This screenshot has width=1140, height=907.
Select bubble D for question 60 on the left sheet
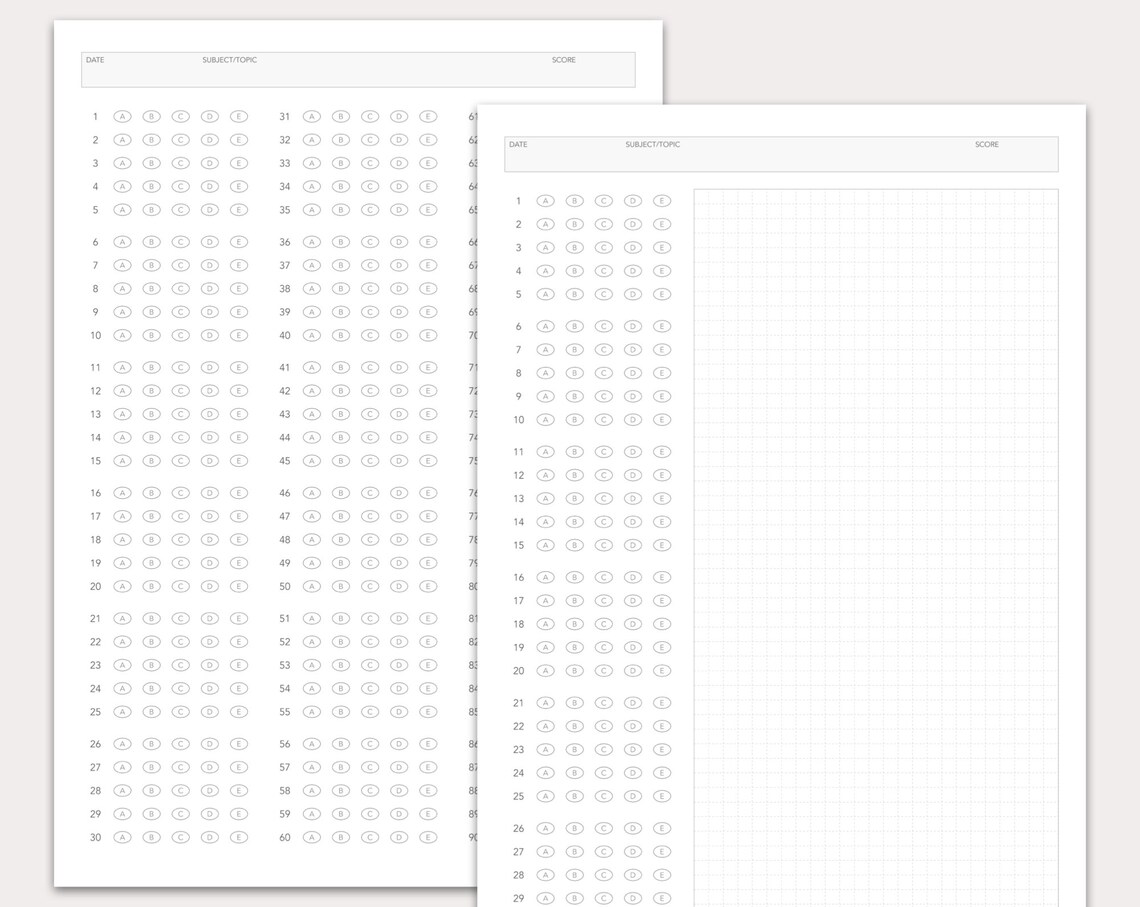coord(399,837)
